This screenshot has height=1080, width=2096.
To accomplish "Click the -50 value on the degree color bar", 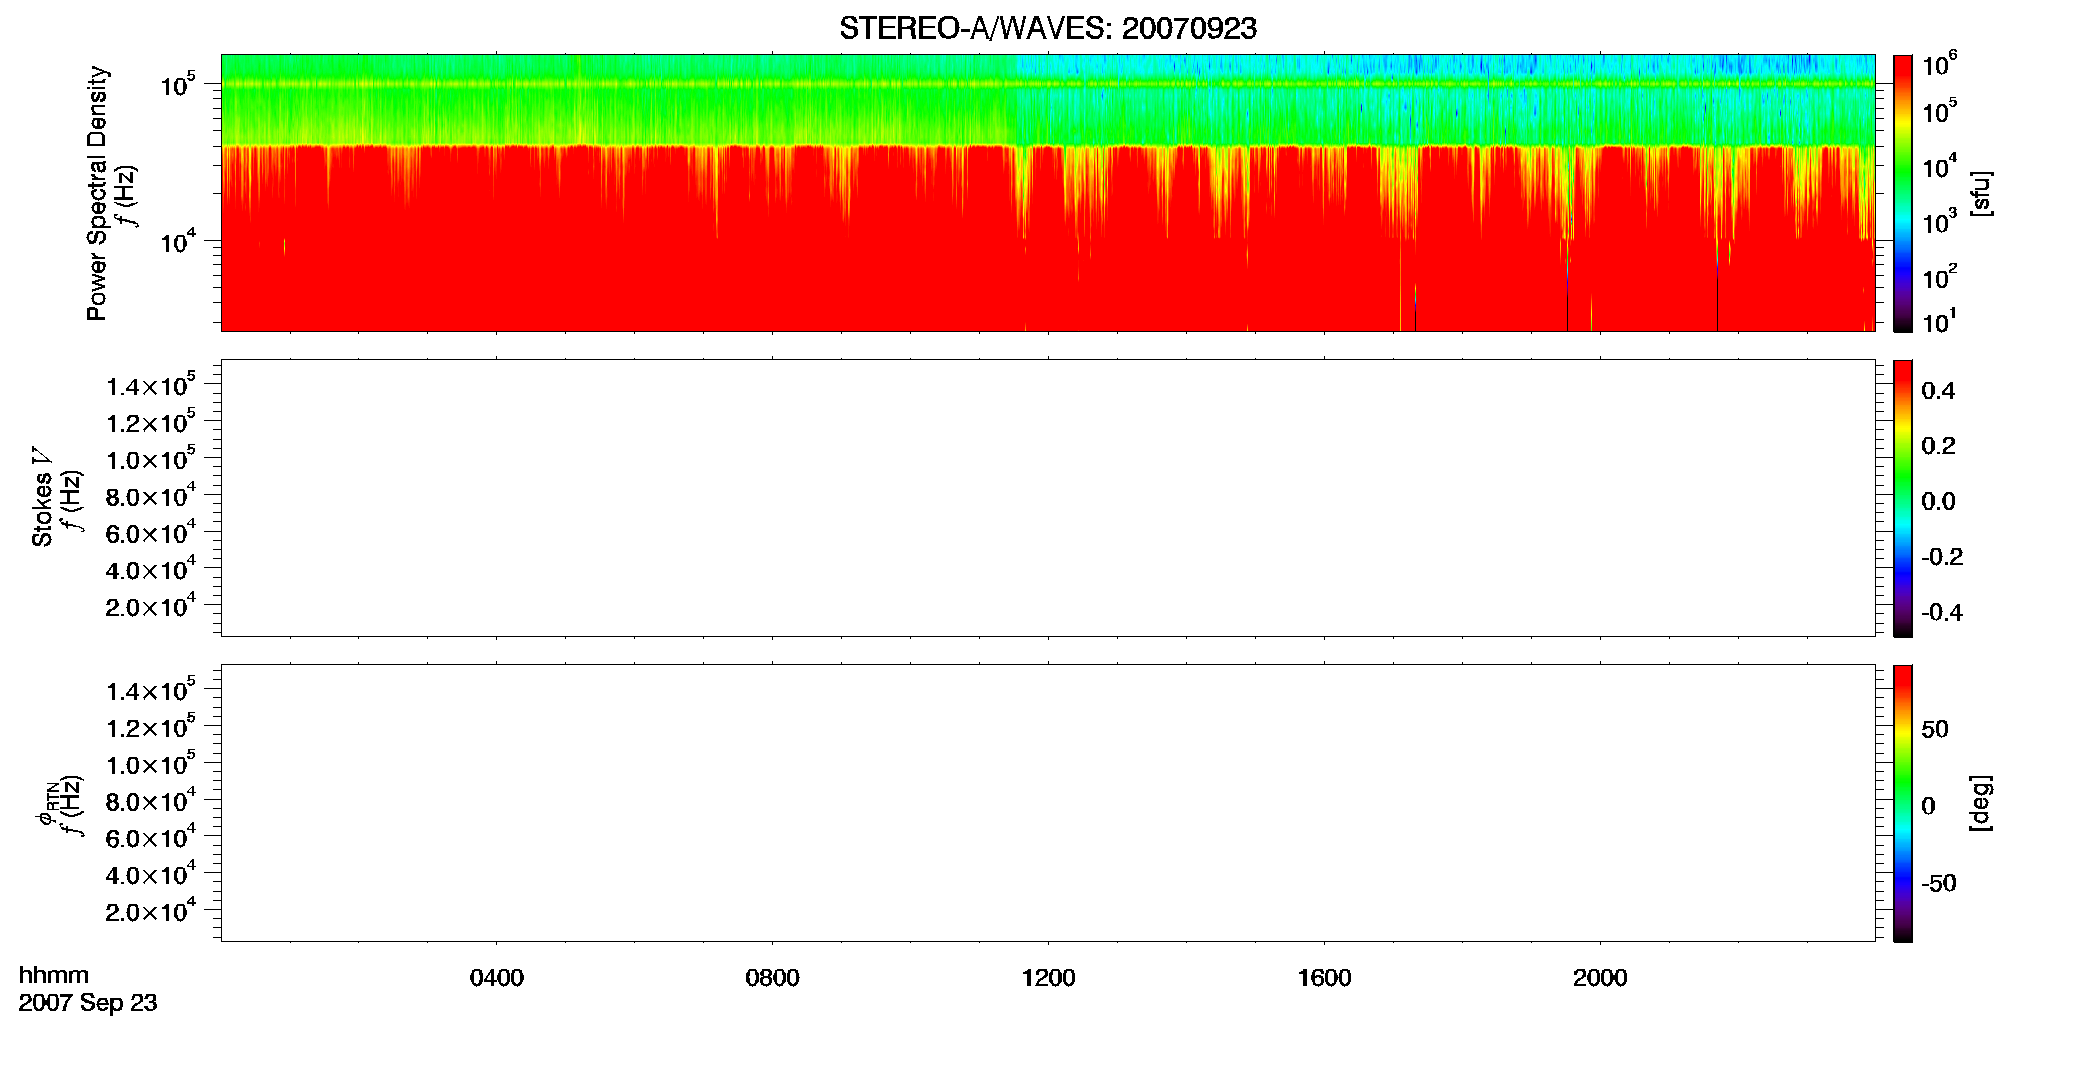I will click(1939, 884).
